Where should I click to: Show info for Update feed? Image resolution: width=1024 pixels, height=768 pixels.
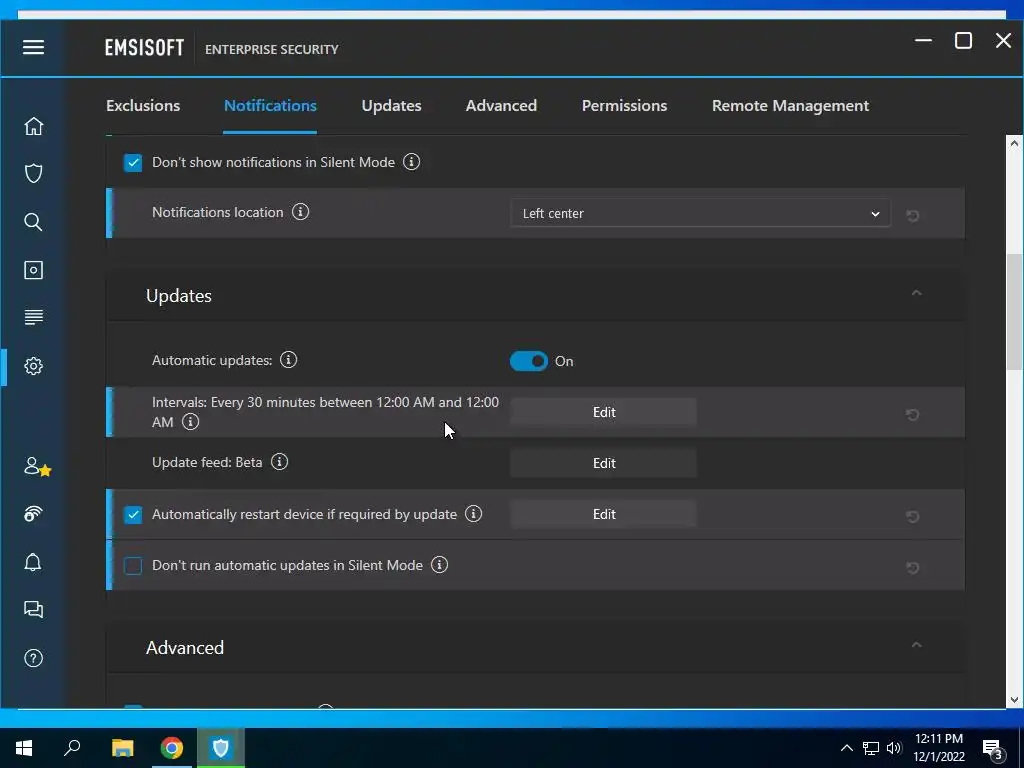(280, 462)
